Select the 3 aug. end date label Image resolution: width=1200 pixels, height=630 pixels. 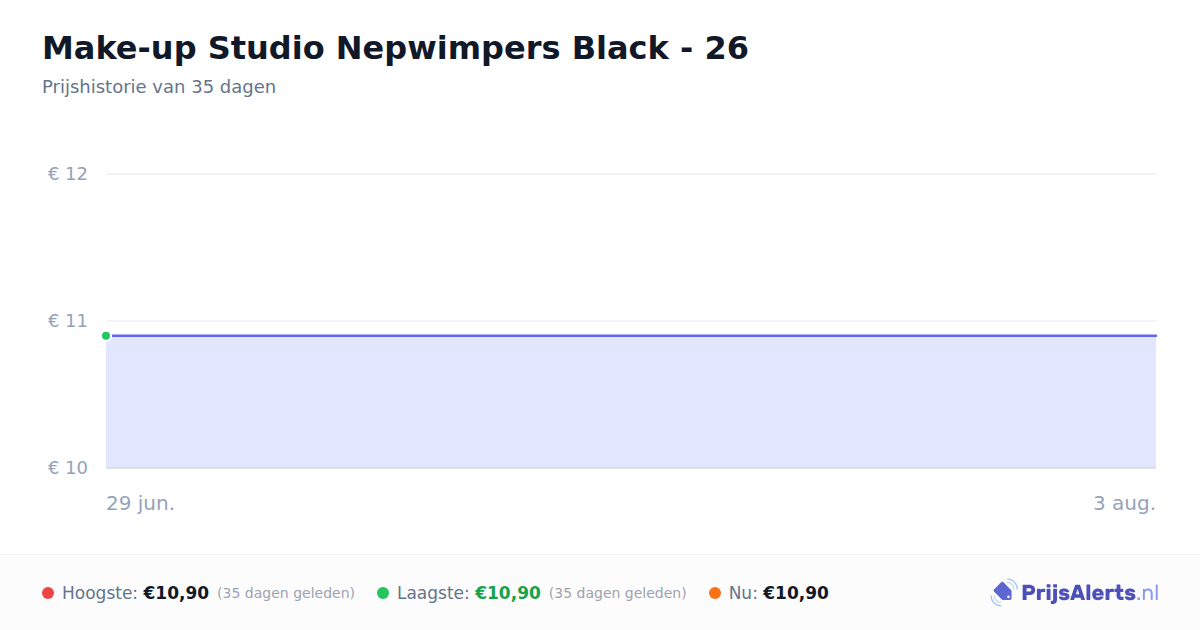pos(1124,504)
